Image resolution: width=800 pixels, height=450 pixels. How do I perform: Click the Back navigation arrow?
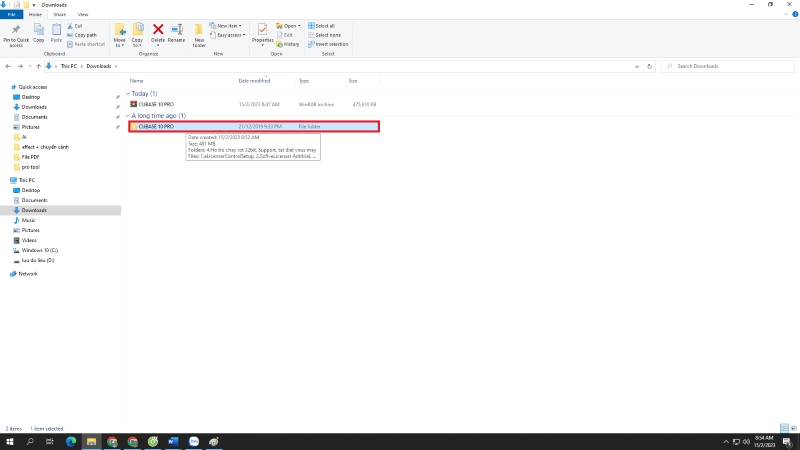coord(8,66)
